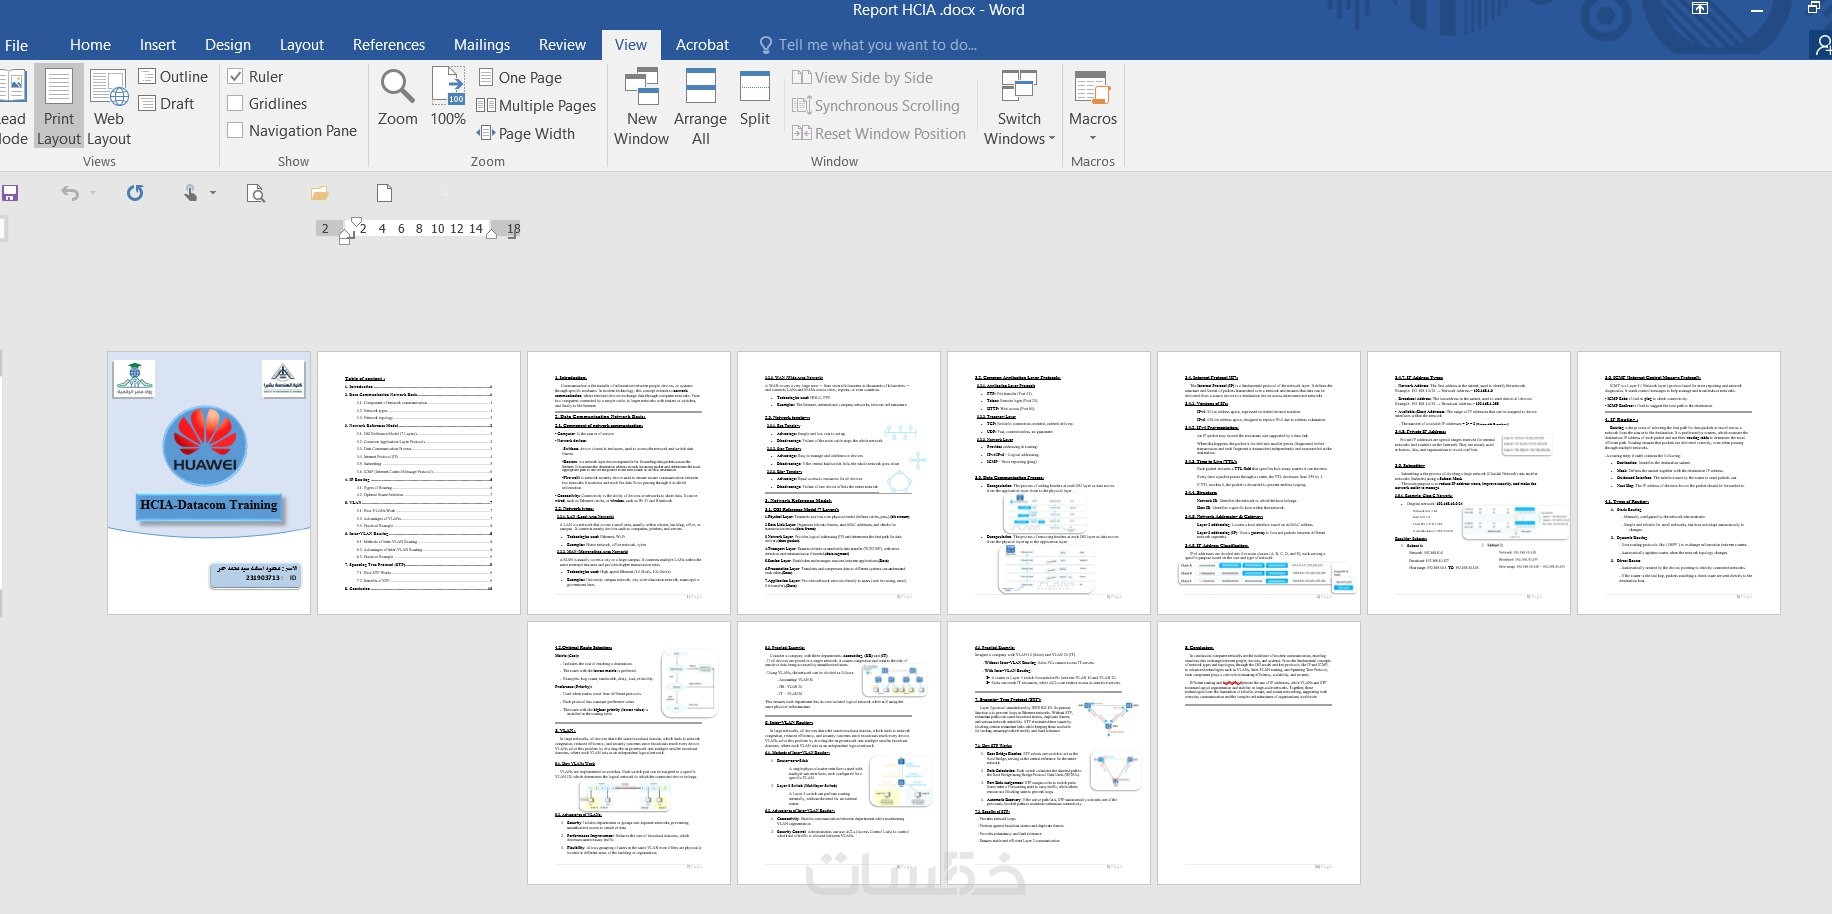The height and width of the screenshot is (914, 1832).
Task: Select the HCIA-Datacom Training cover page
Action: (209, 483)
